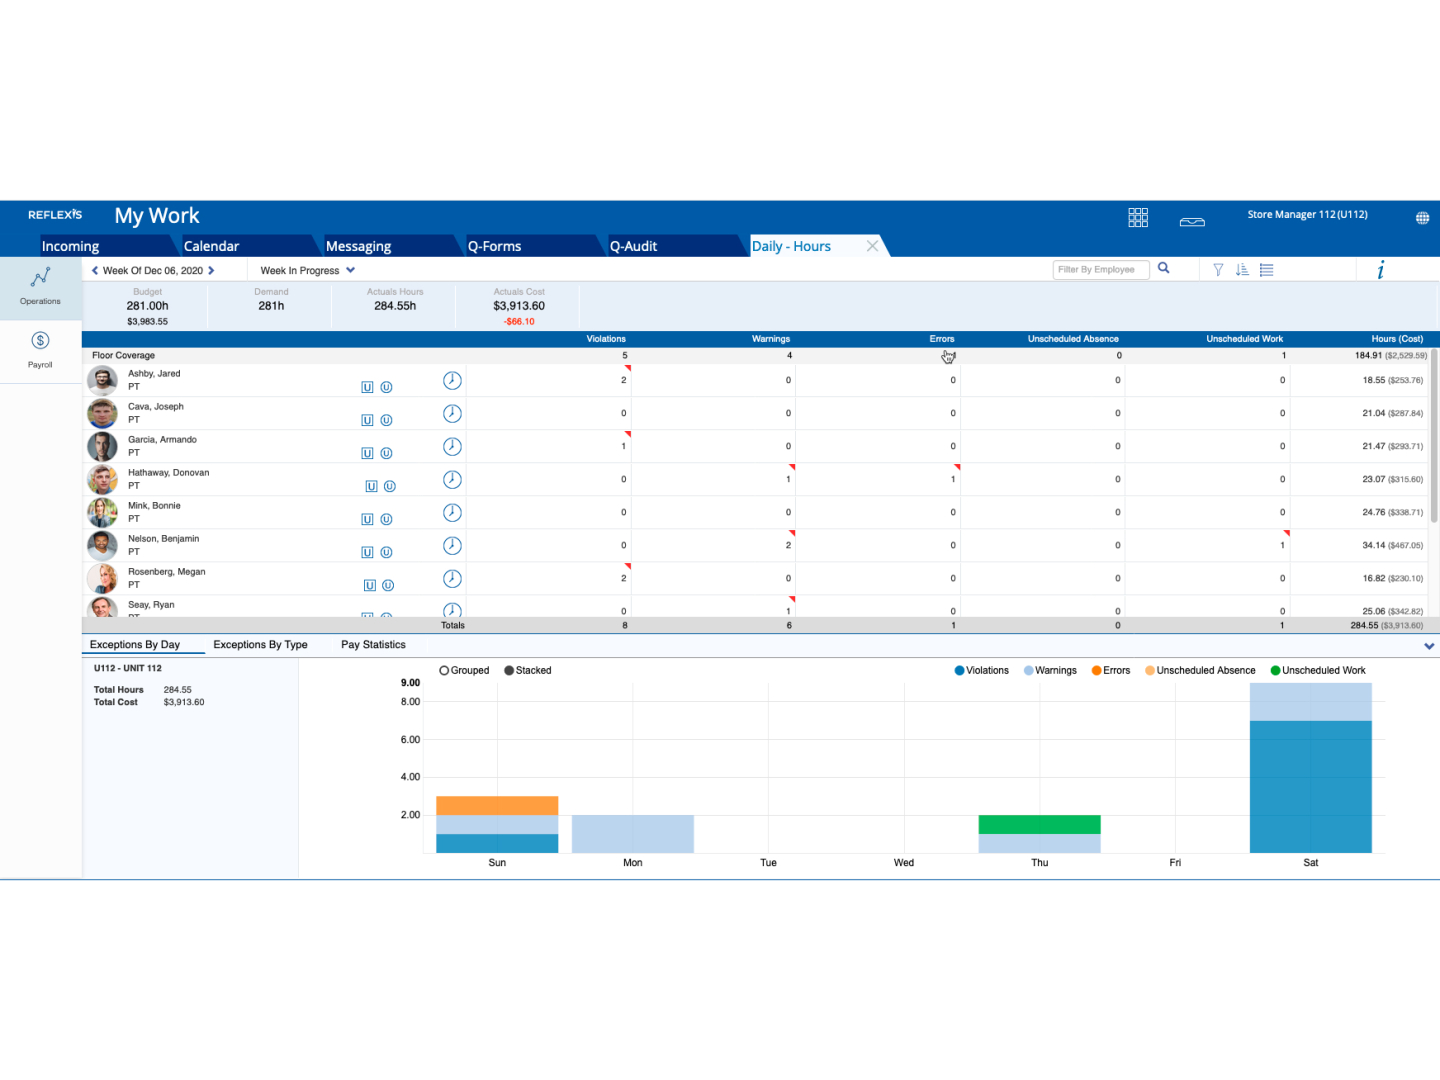This screenshot has height=1080, width=1440.
Task: Open the inbox tray icon in header
Action: pos(1192,221)
